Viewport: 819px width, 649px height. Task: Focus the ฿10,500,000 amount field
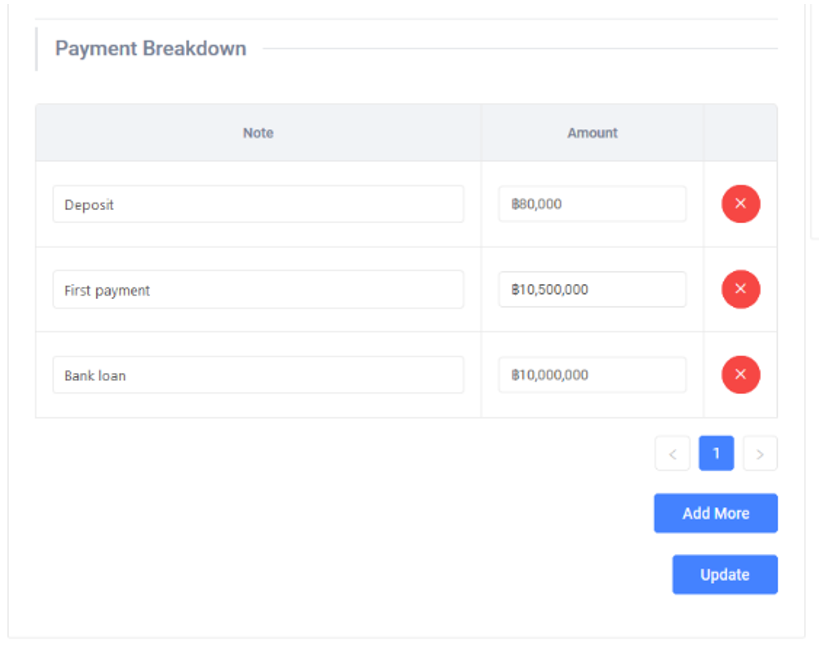tap(592, 290)
